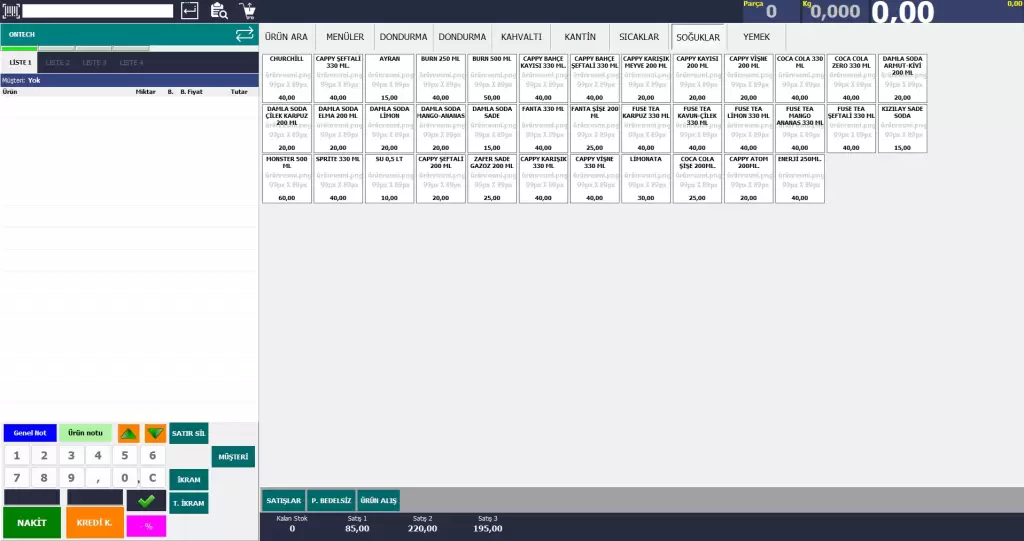This screenshot has height=541, width=1024.
Task: Open the product search magnifier icon
Action: [219, 10]
